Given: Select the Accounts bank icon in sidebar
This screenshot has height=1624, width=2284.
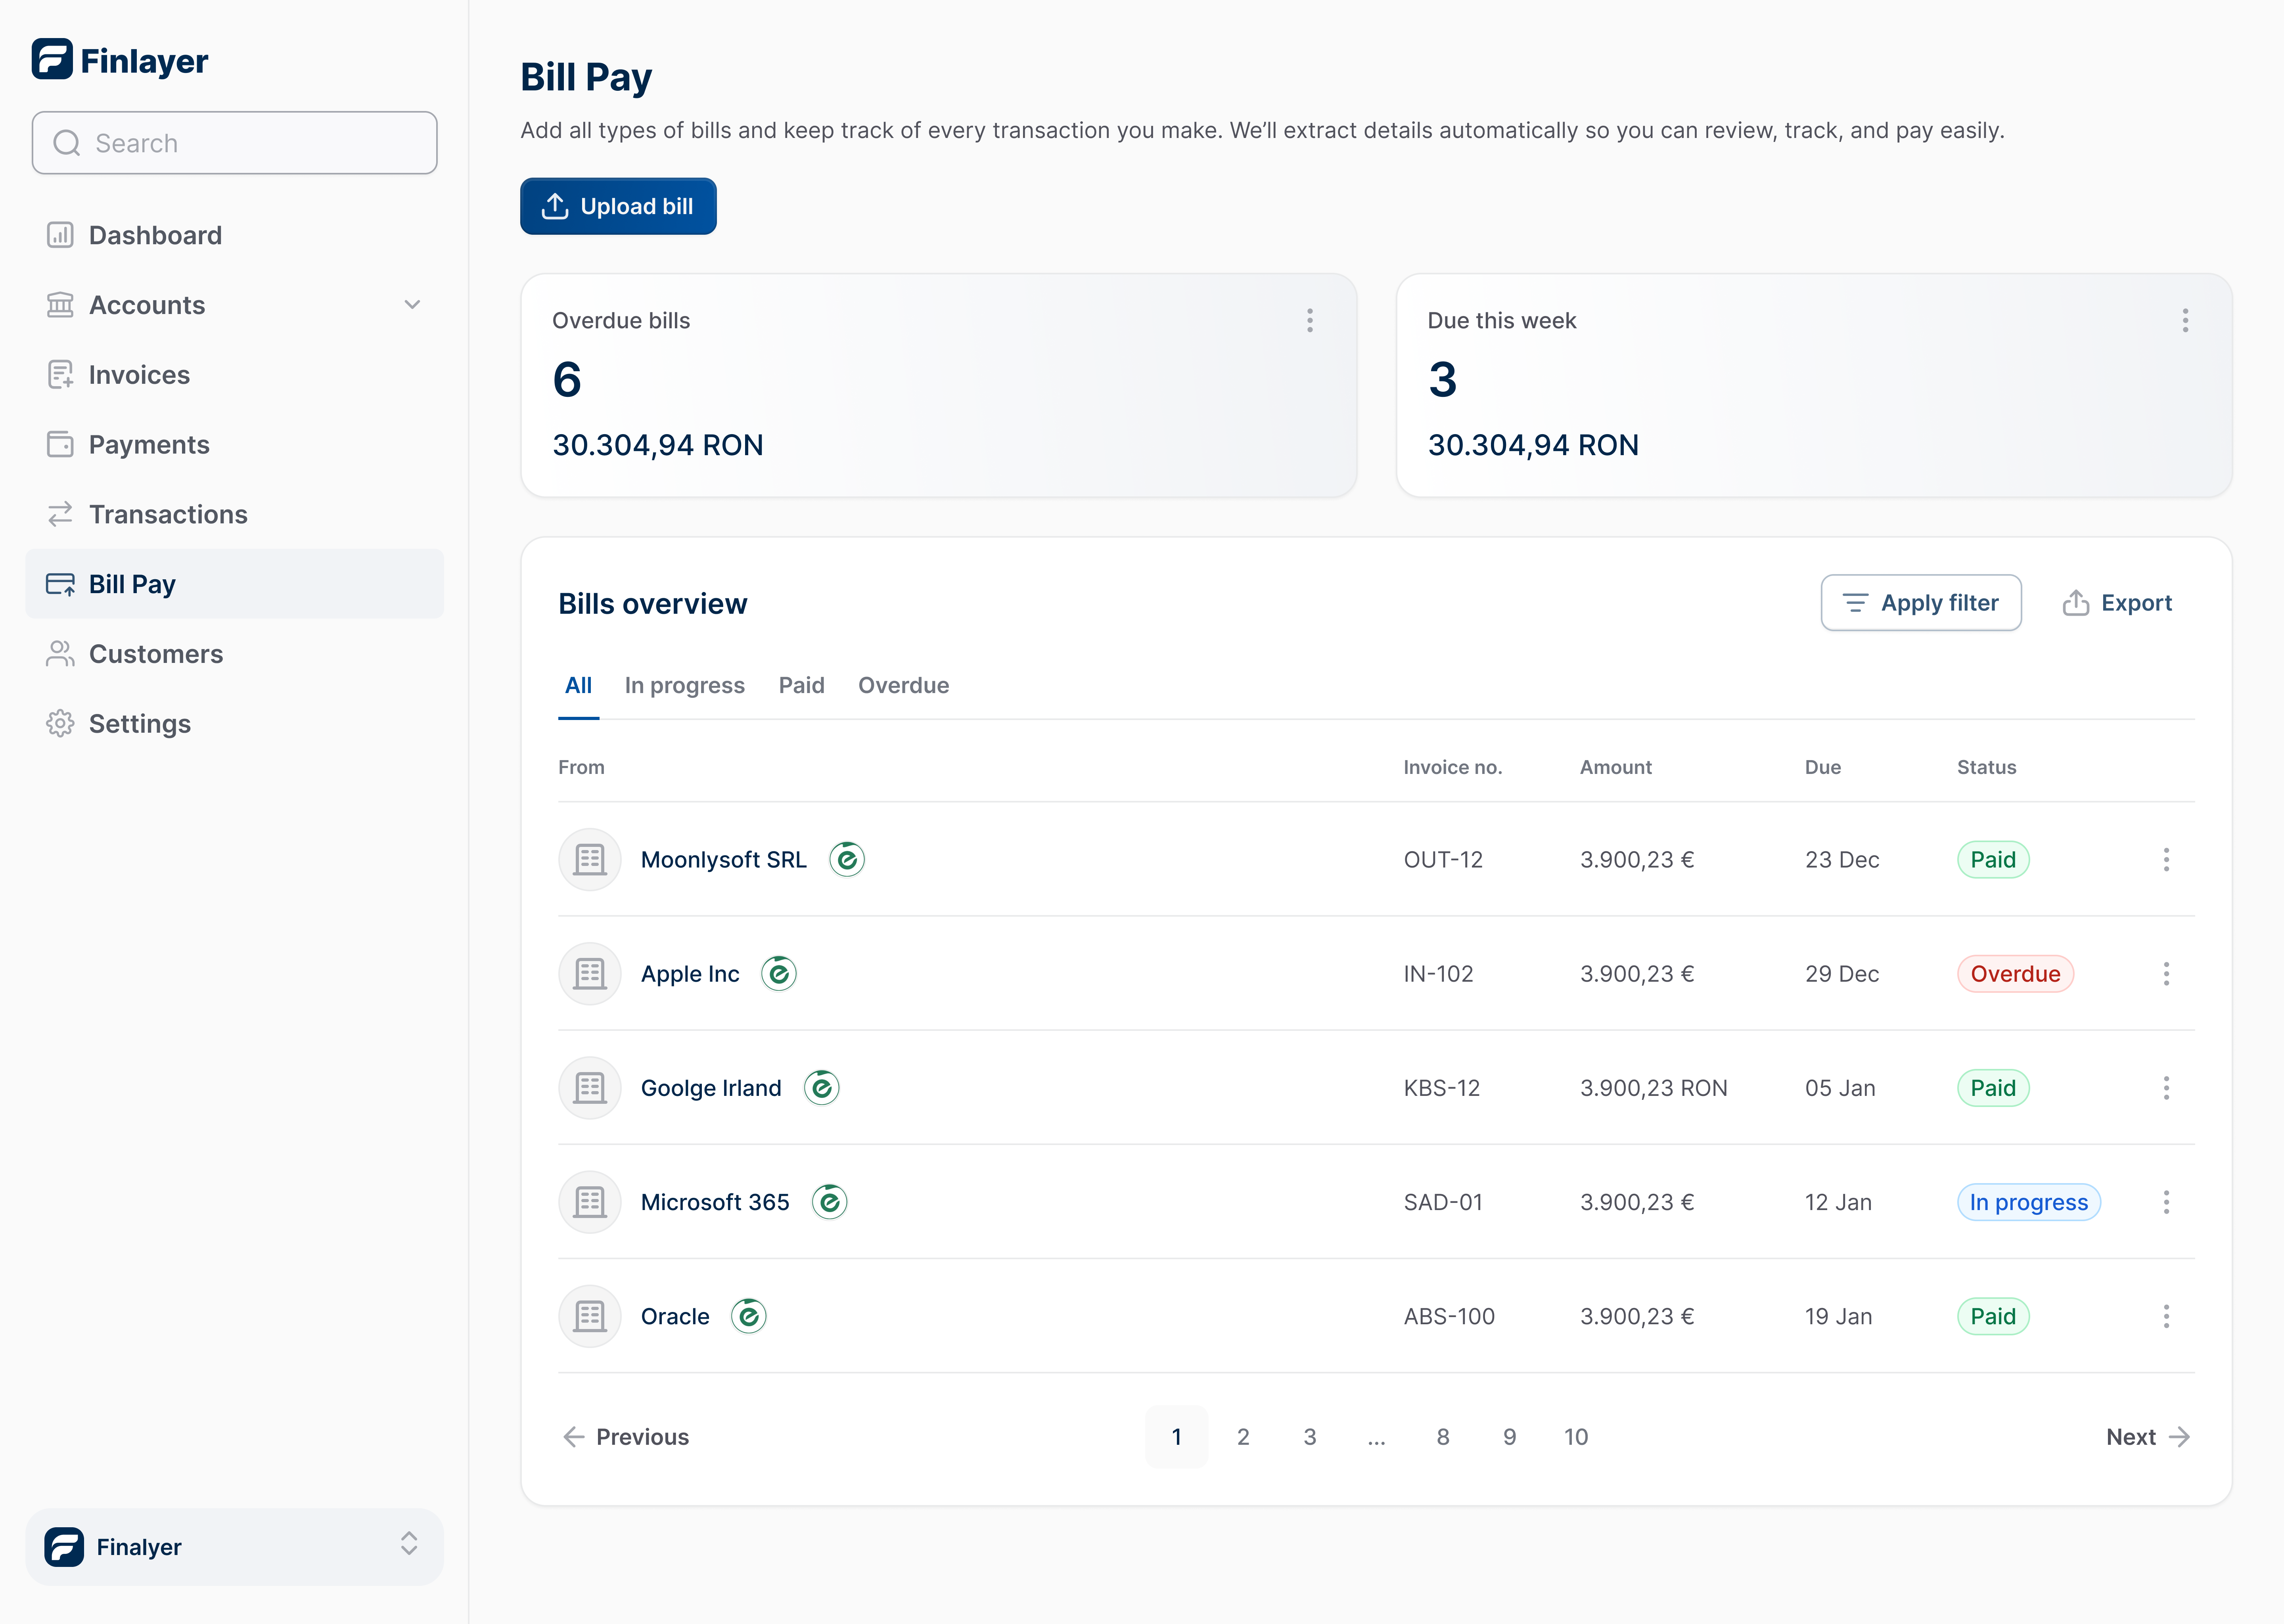Looking at the screenshot, I should click(x=60, y=305).
